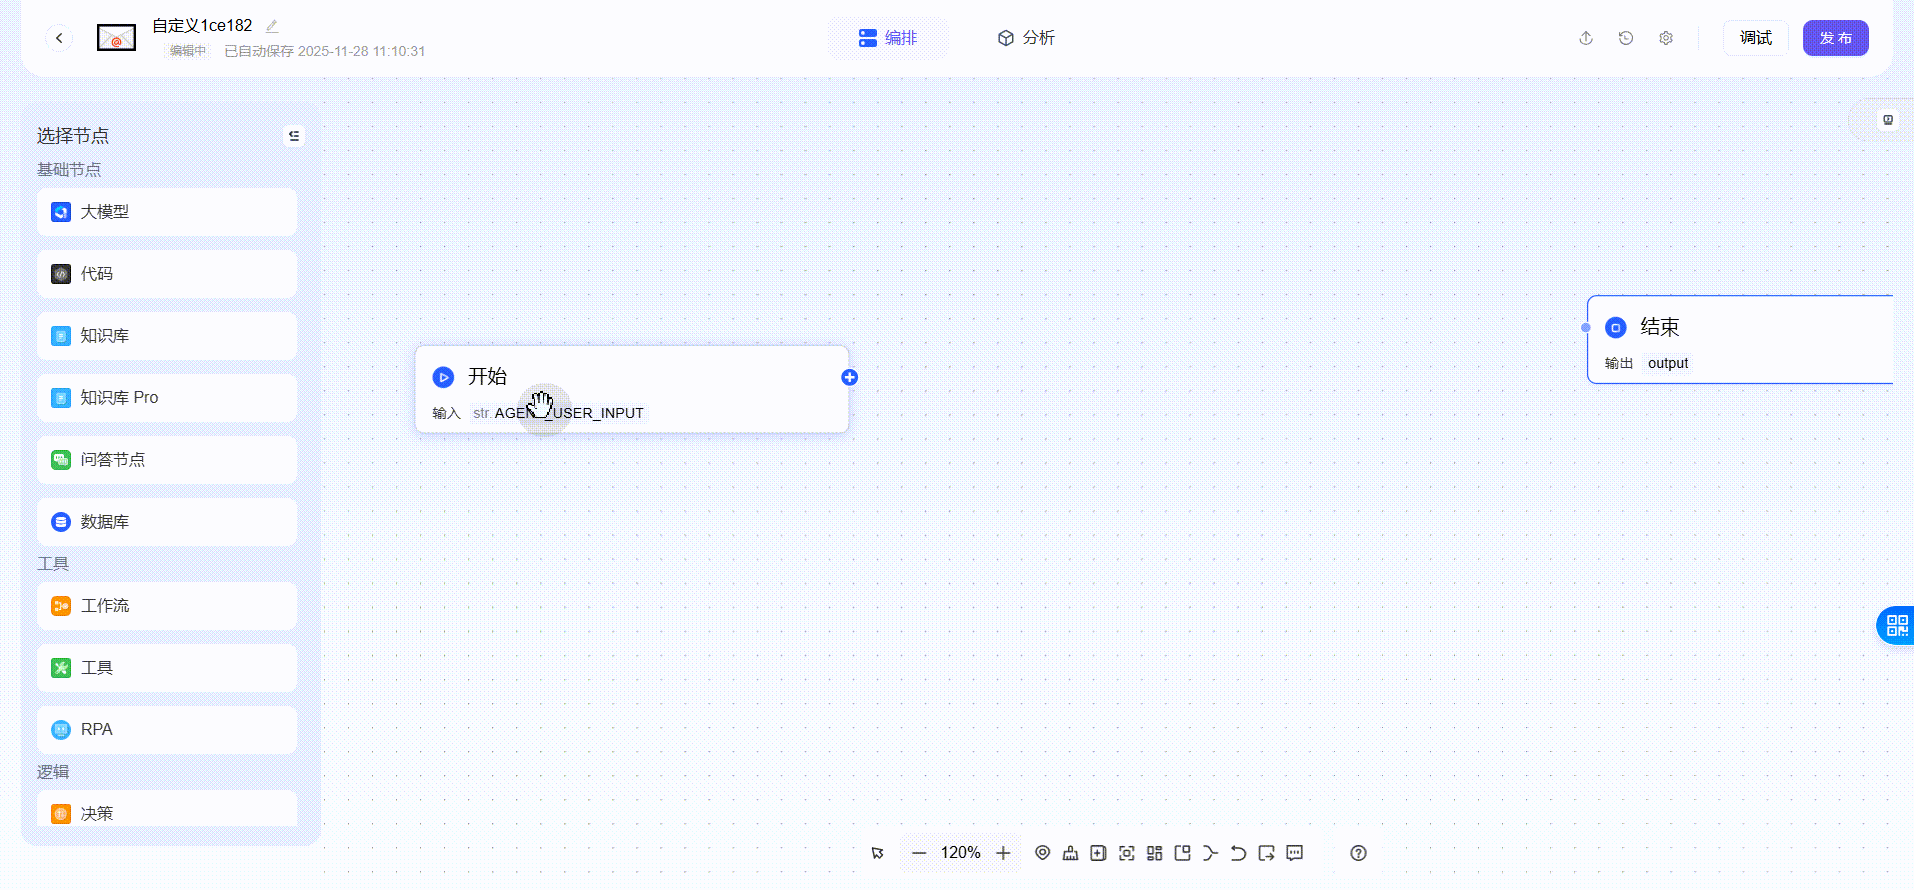Click the 调试 debug button
Image resolution: width=1914 pixels, height=890 pixels.
pyautogui.click(x=1755, y=38)
